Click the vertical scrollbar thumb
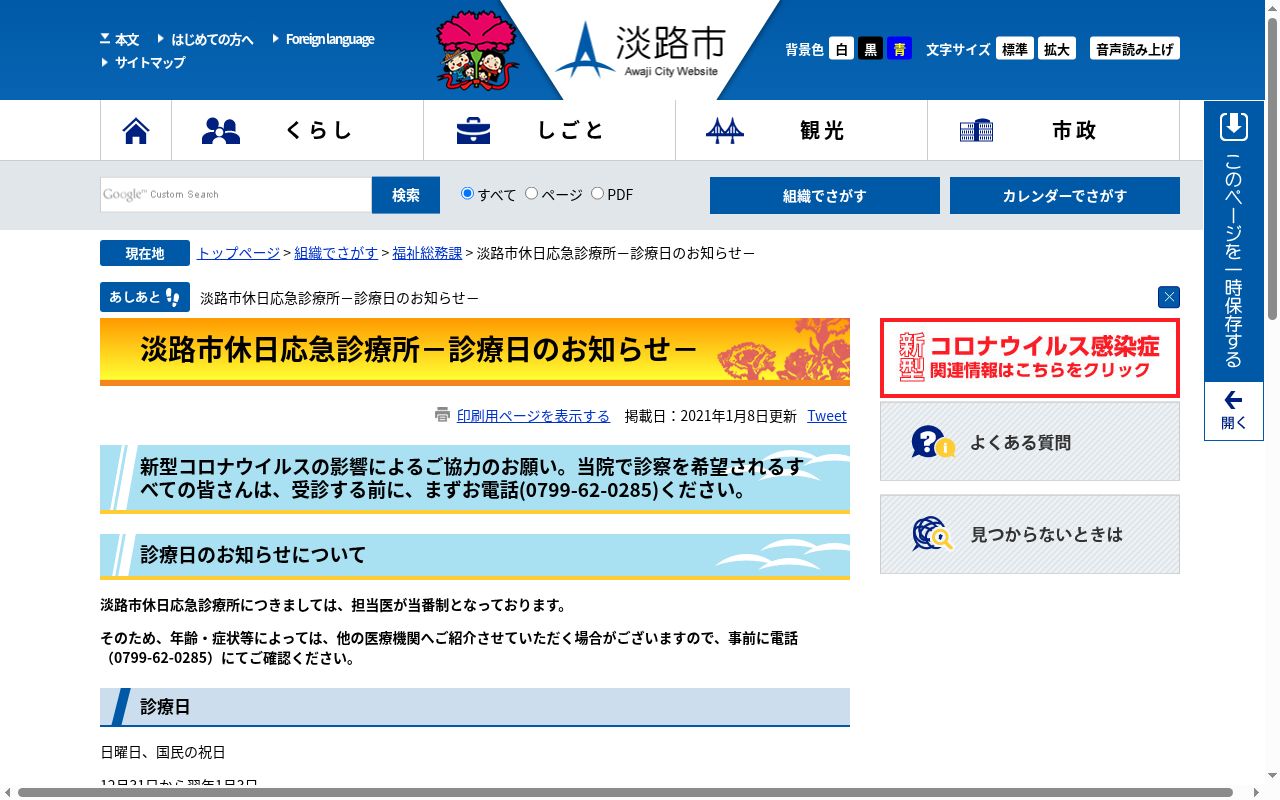1280x800 pixels. pyautogui.click(x=1272, y=168)
